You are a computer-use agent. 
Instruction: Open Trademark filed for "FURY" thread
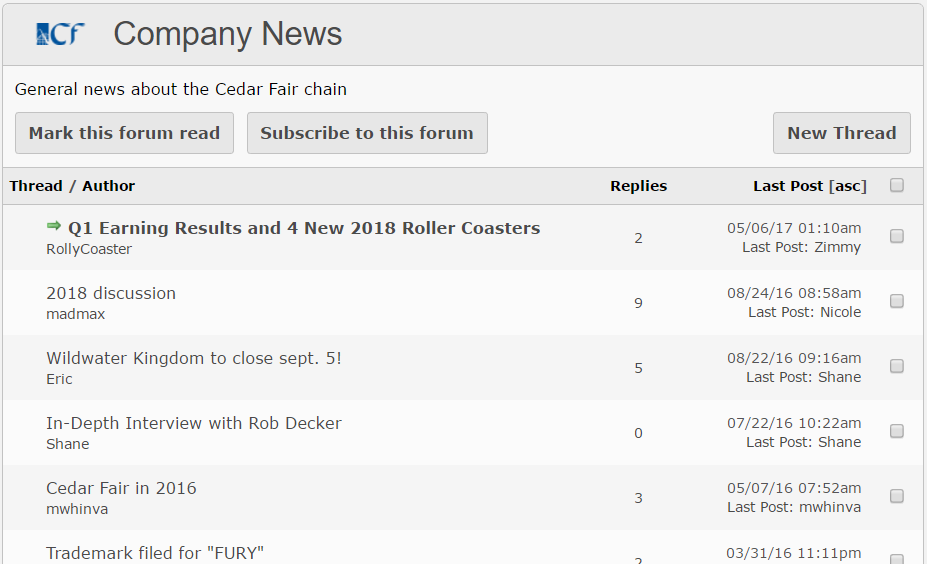tap(155, 552)
